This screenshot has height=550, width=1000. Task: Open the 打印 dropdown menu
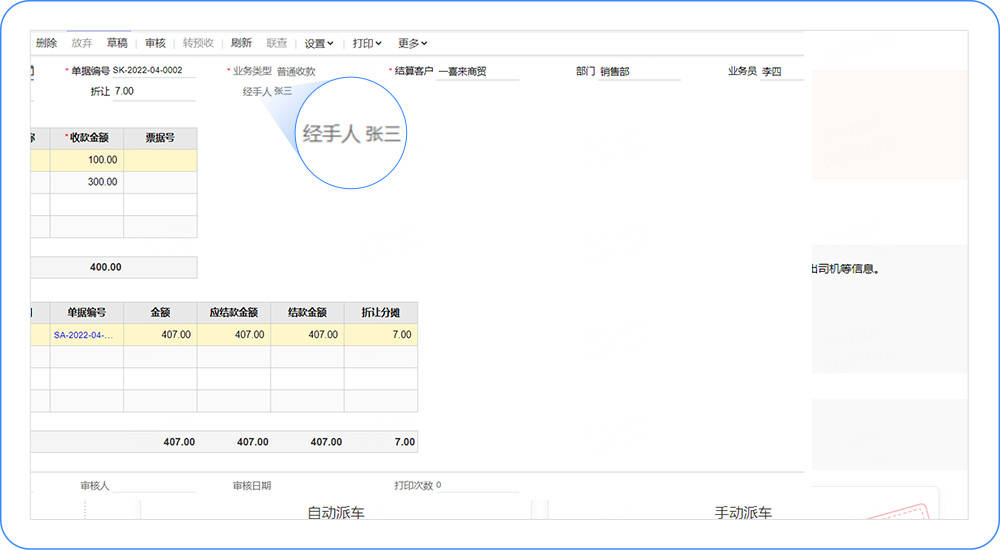coord(367,43)
